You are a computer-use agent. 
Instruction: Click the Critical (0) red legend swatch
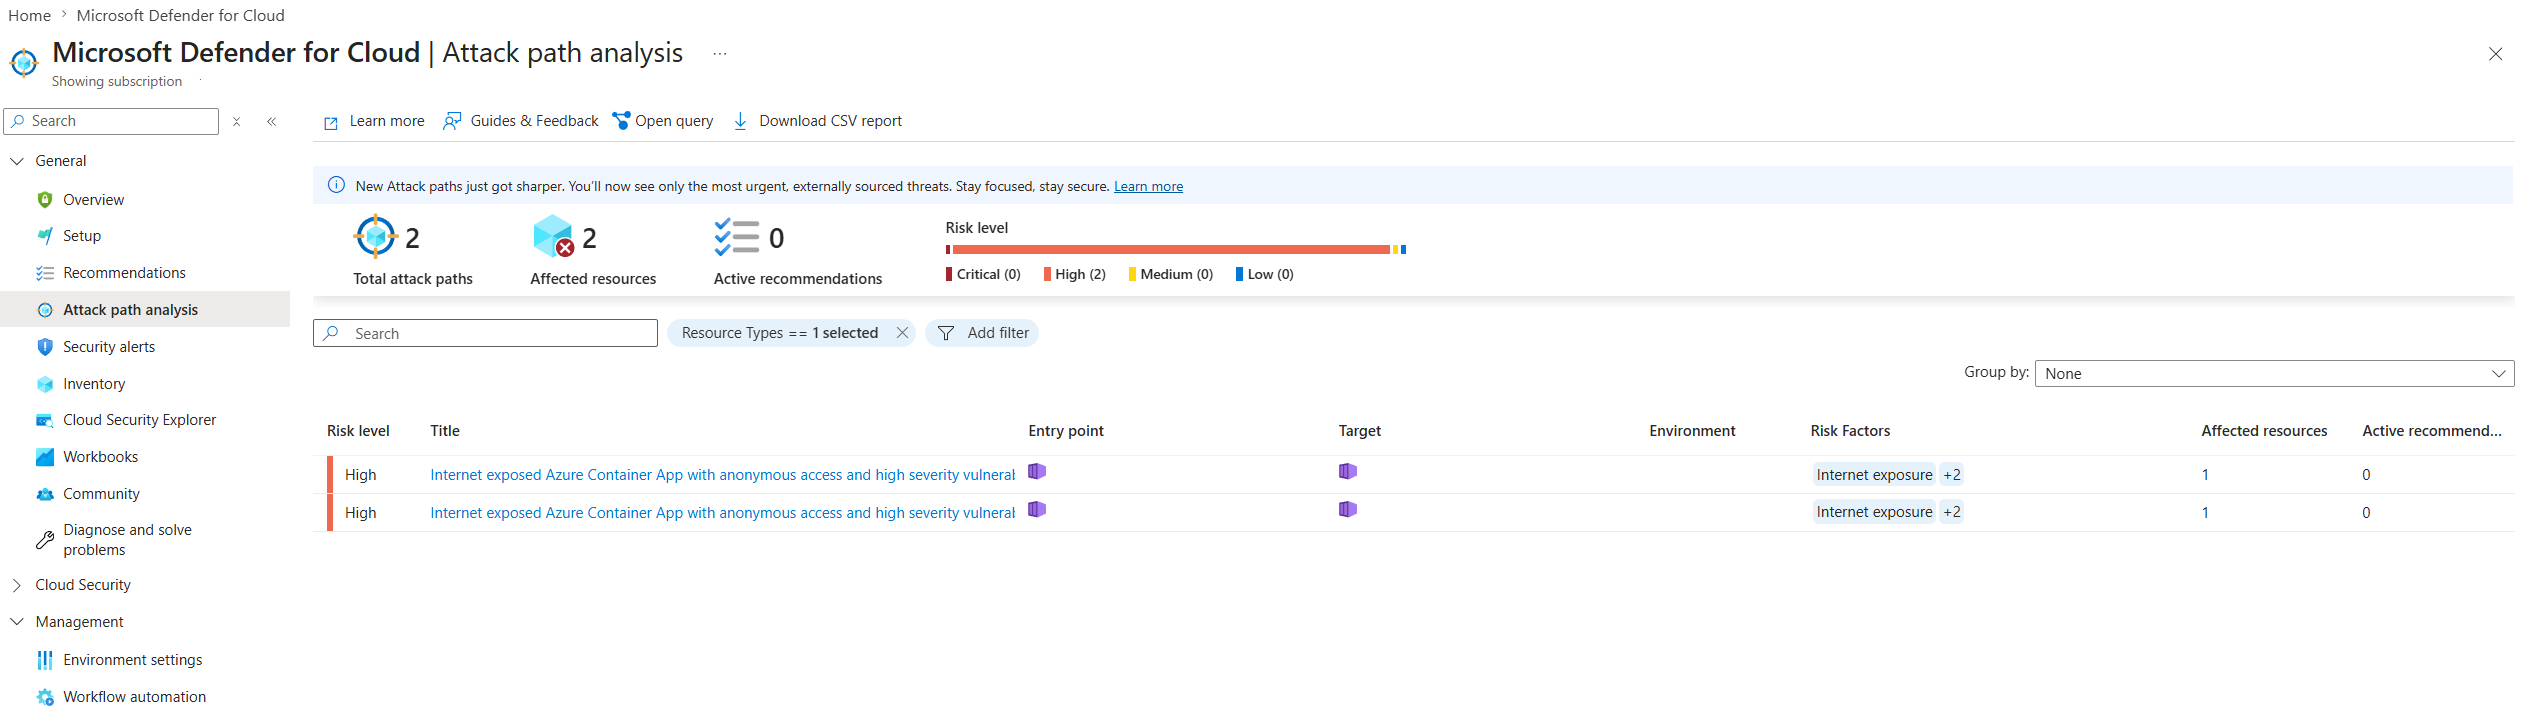[949, 274]
